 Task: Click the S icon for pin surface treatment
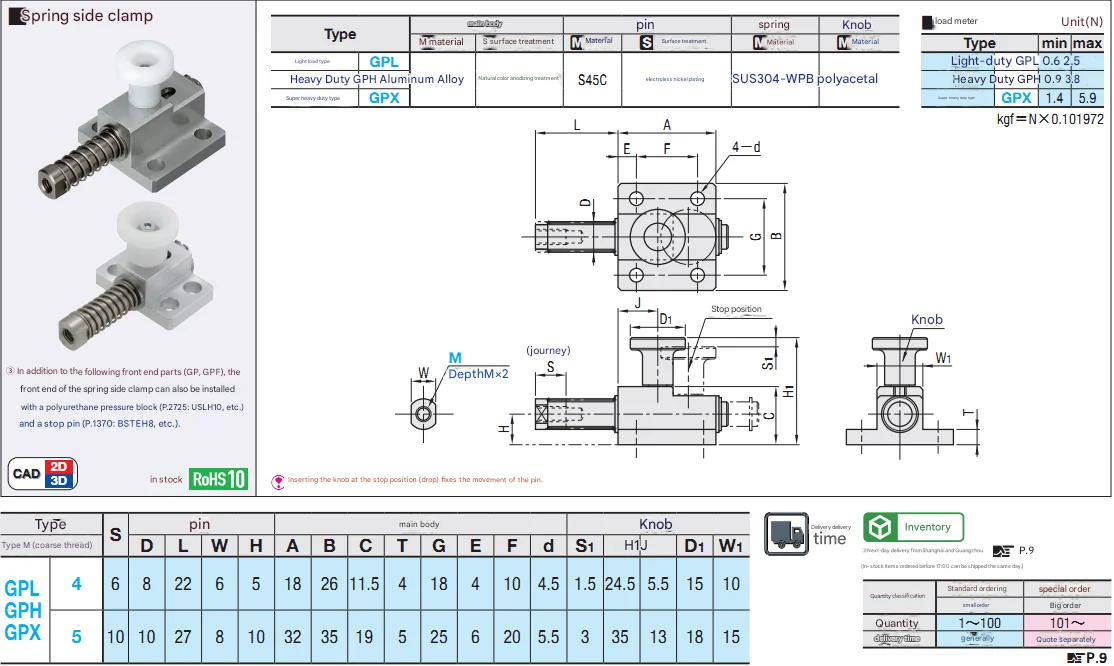tap(646, 42)
